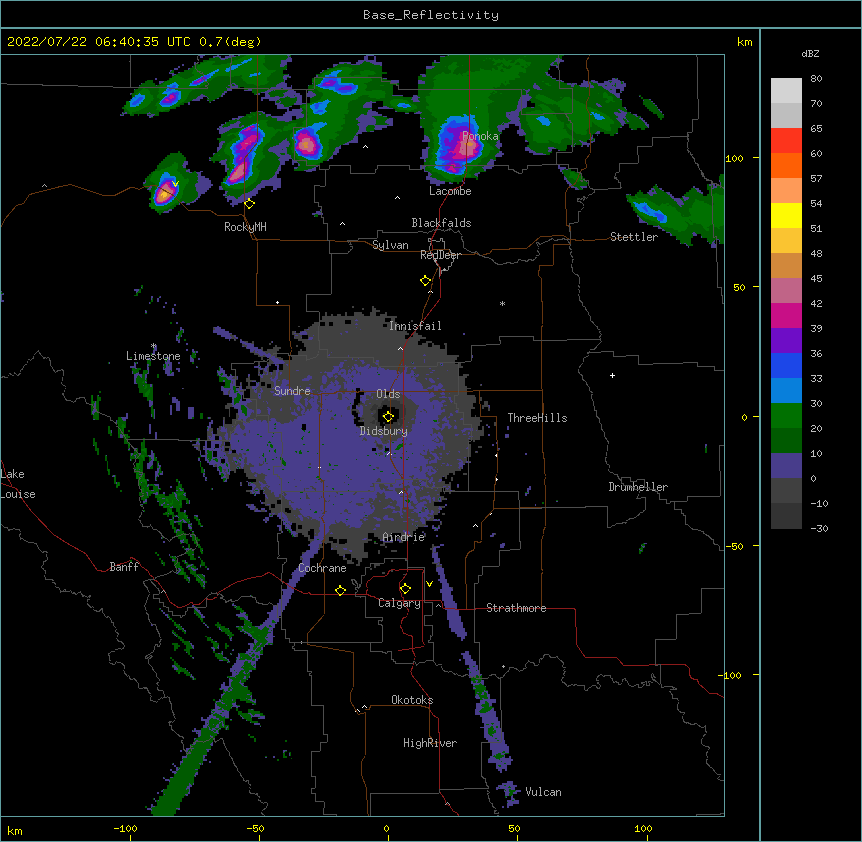
Task: Click the Lake Louise label
Action: 18,484
